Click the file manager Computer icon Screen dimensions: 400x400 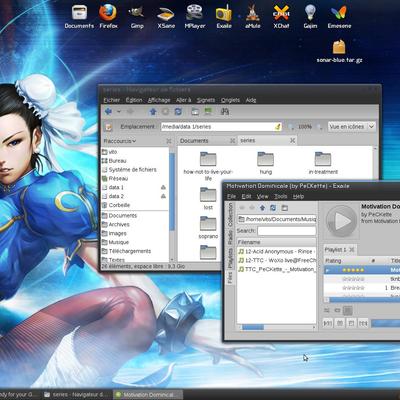tap(208, 111)
